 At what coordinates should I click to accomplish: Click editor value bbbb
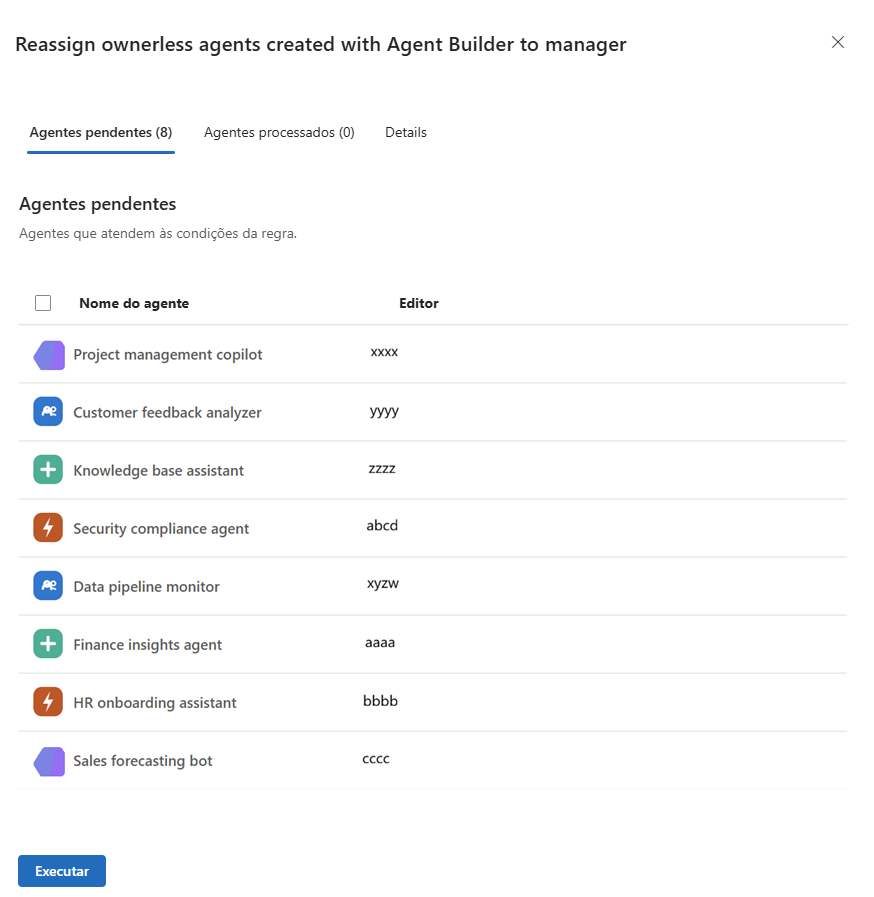click(x=380, y=701)
